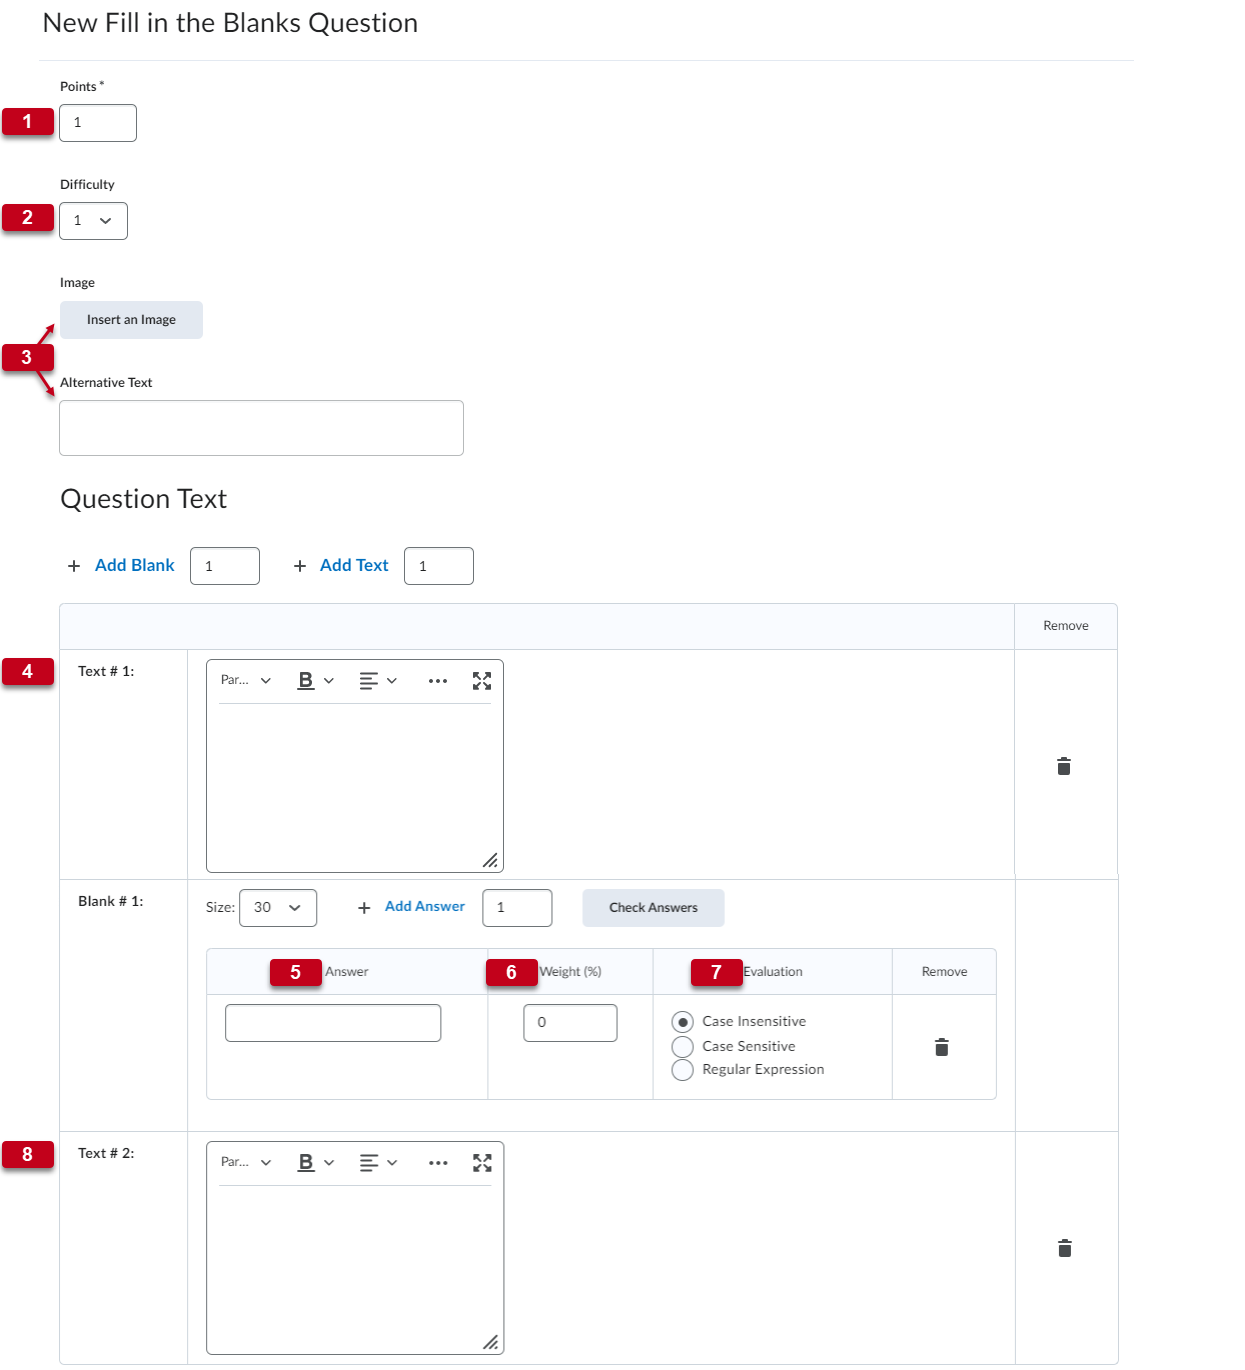Open the blank Size dropdown showing 30

278,908
